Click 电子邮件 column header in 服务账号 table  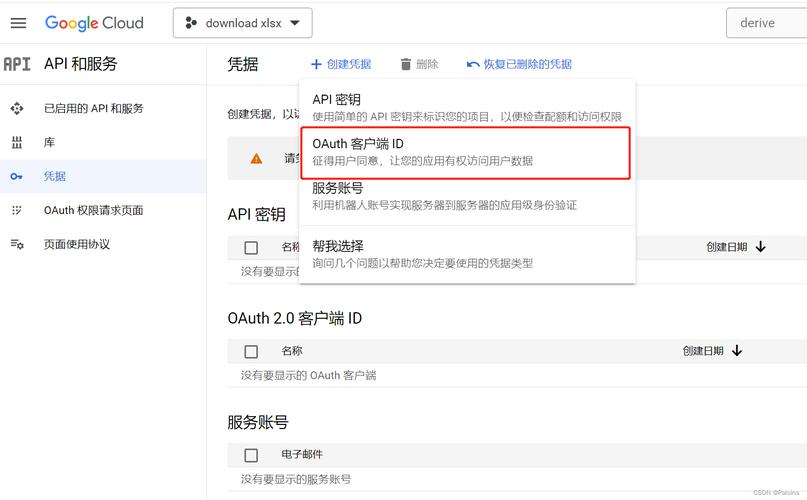pos(302,454)
